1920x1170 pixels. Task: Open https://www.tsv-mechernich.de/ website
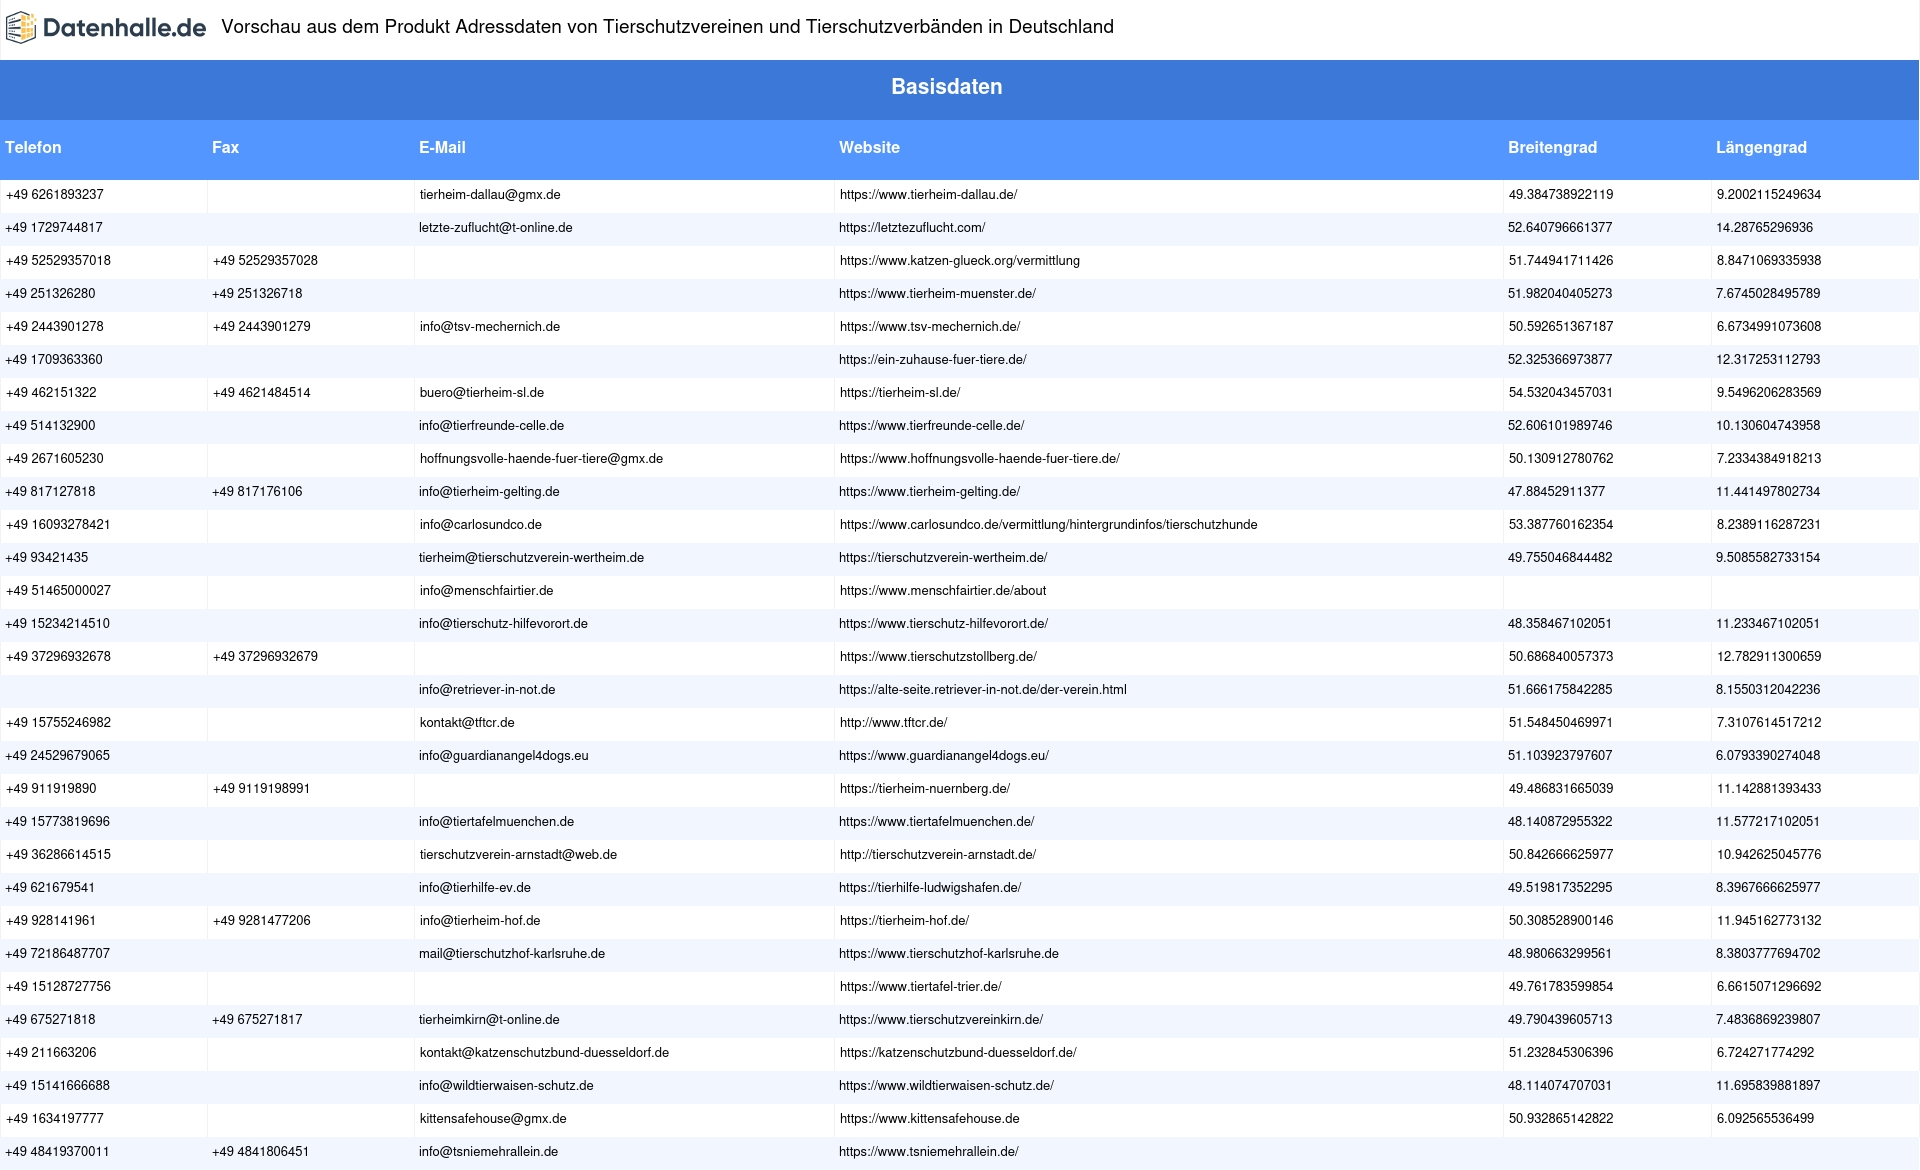pos(930,327)
